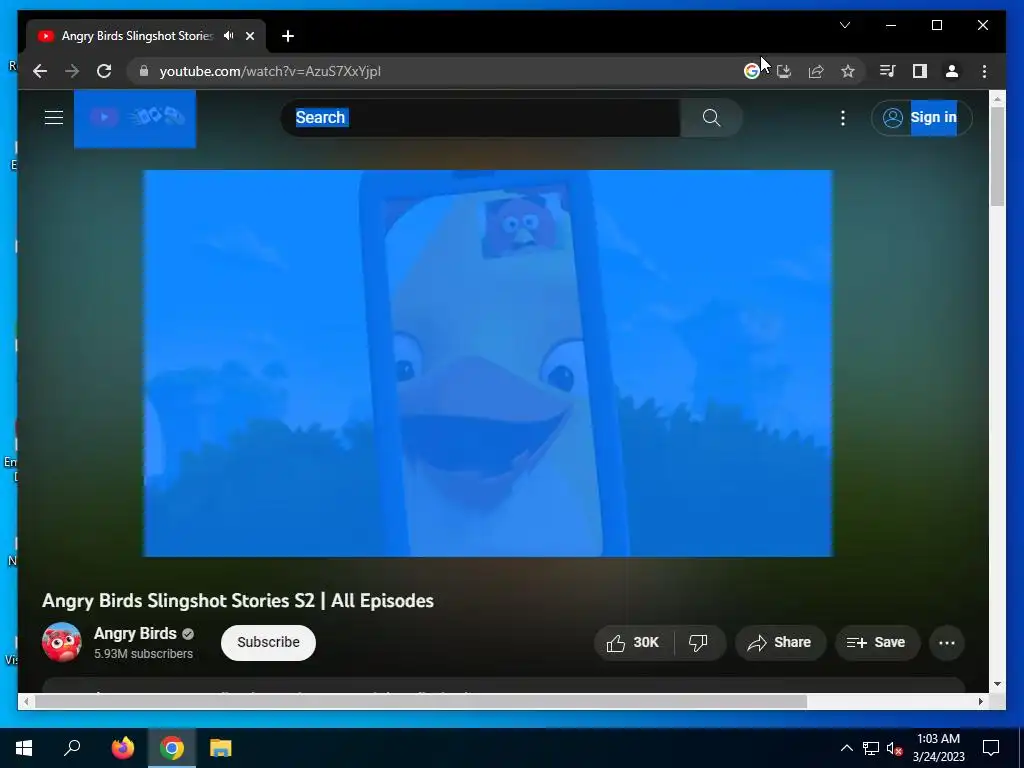Share this page from address bar

[x=816, y=71]
